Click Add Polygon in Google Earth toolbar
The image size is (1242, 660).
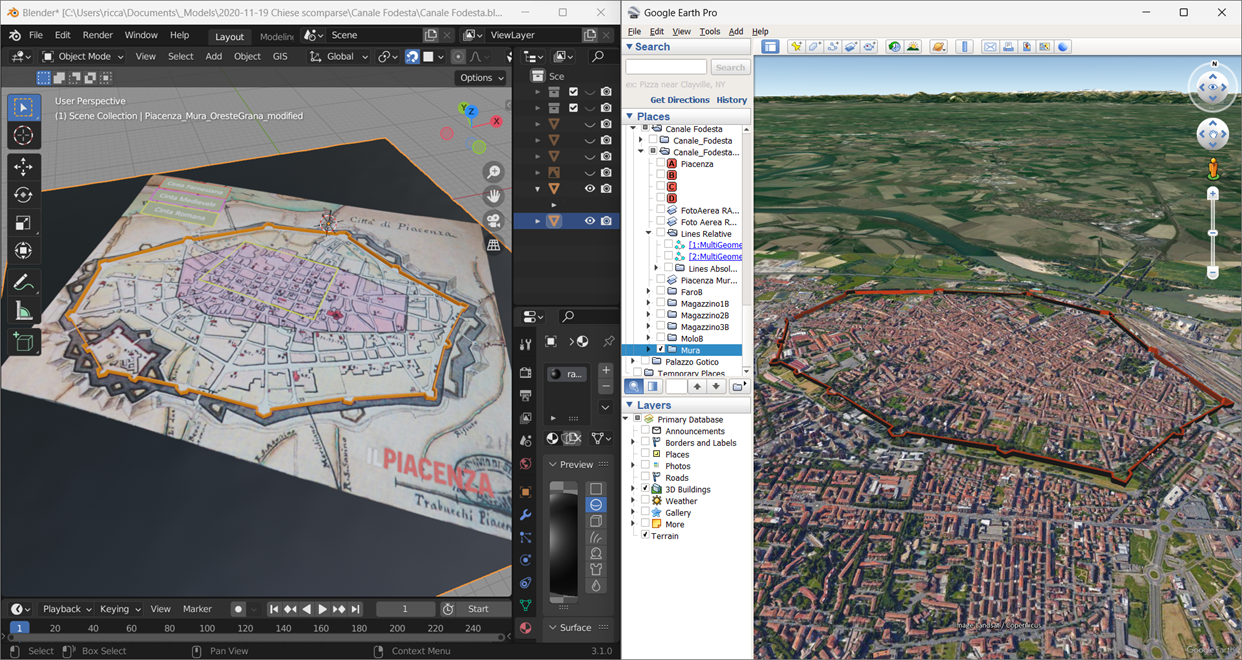pos(815,47)
